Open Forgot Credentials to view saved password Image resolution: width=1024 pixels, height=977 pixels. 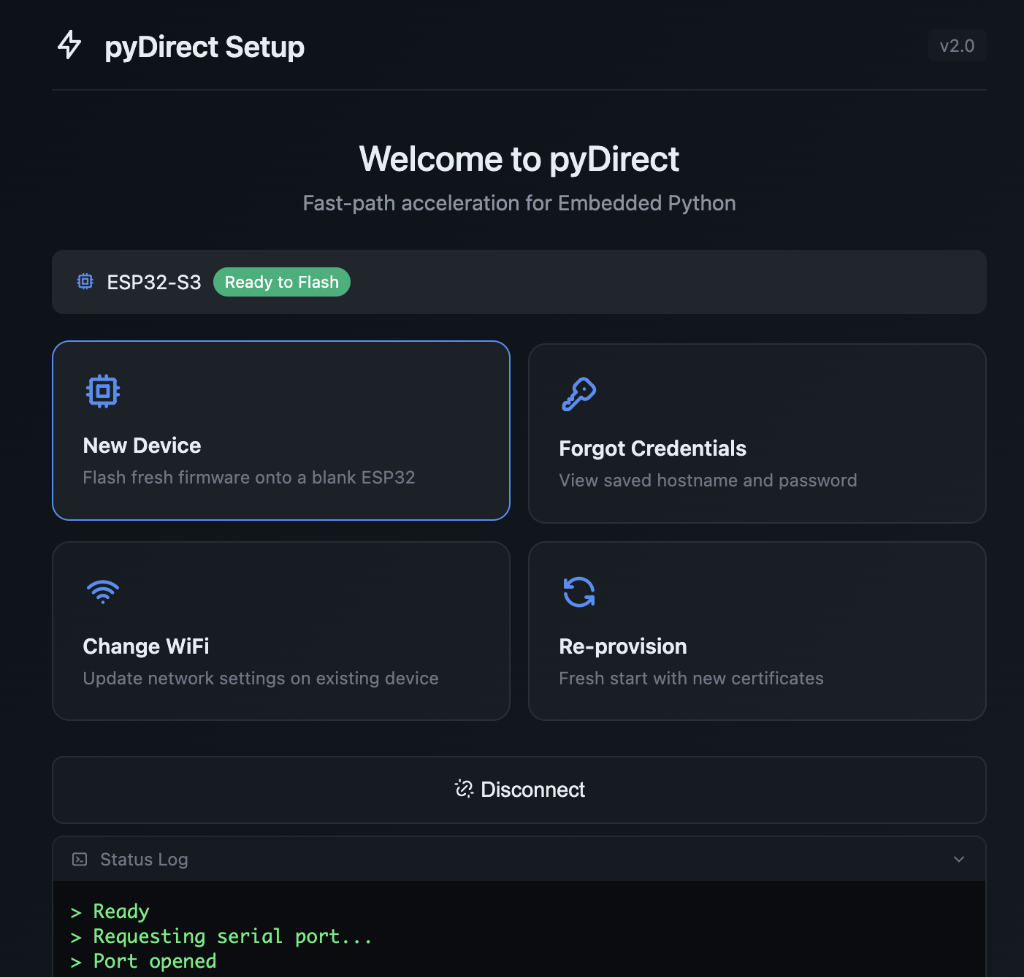pyautogui.click(x=757, y=432)
